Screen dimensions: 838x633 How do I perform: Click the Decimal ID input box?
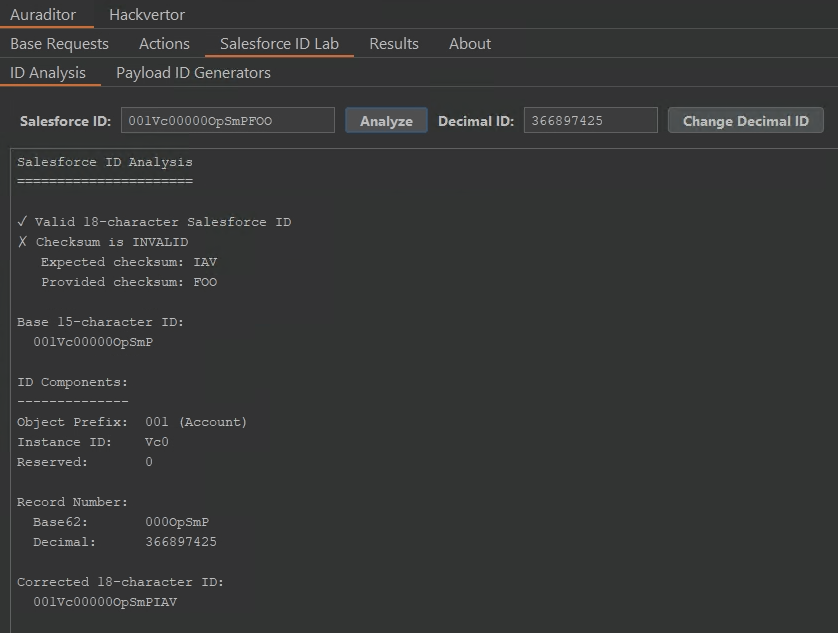(x=590, y=119)
